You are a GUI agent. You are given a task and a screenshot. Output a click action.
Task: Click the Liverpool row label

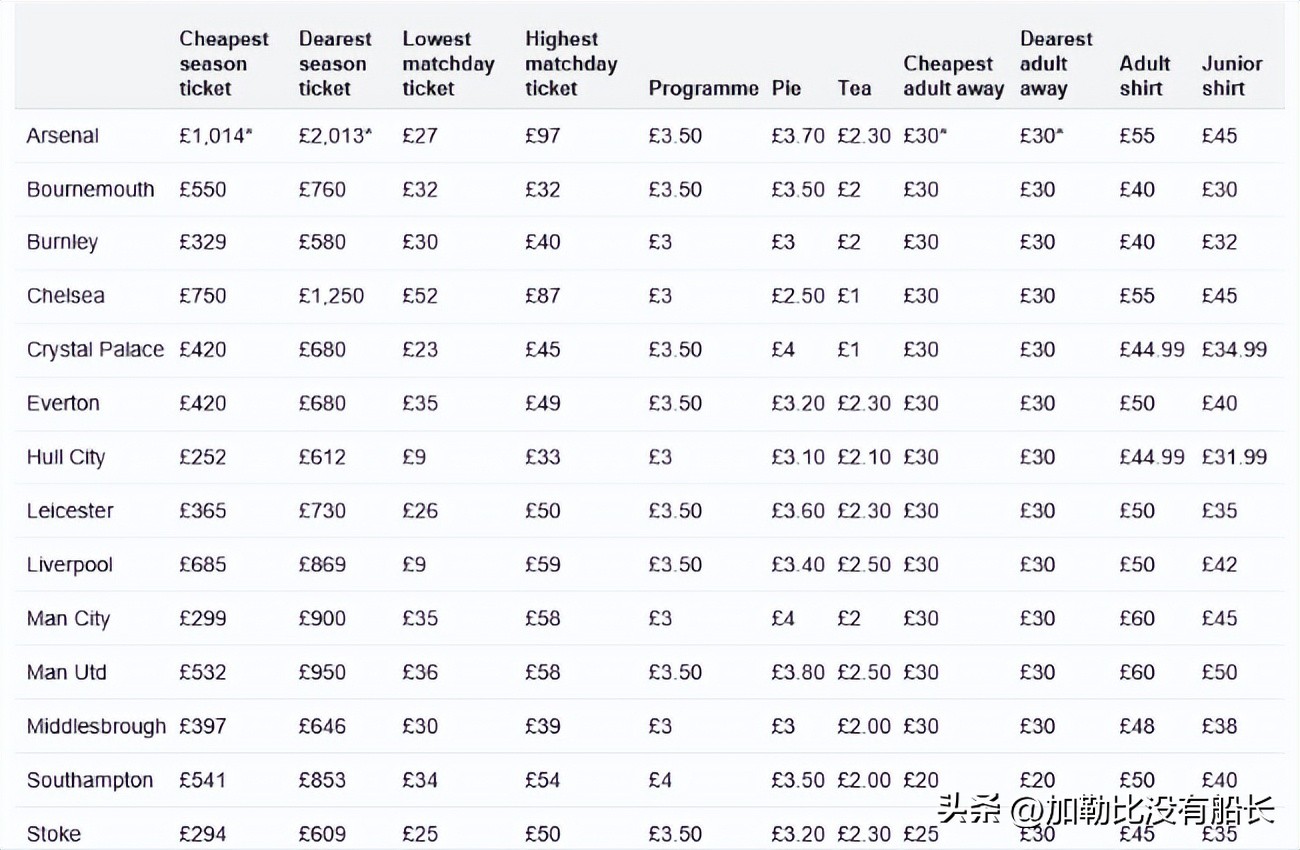(69, 565)
